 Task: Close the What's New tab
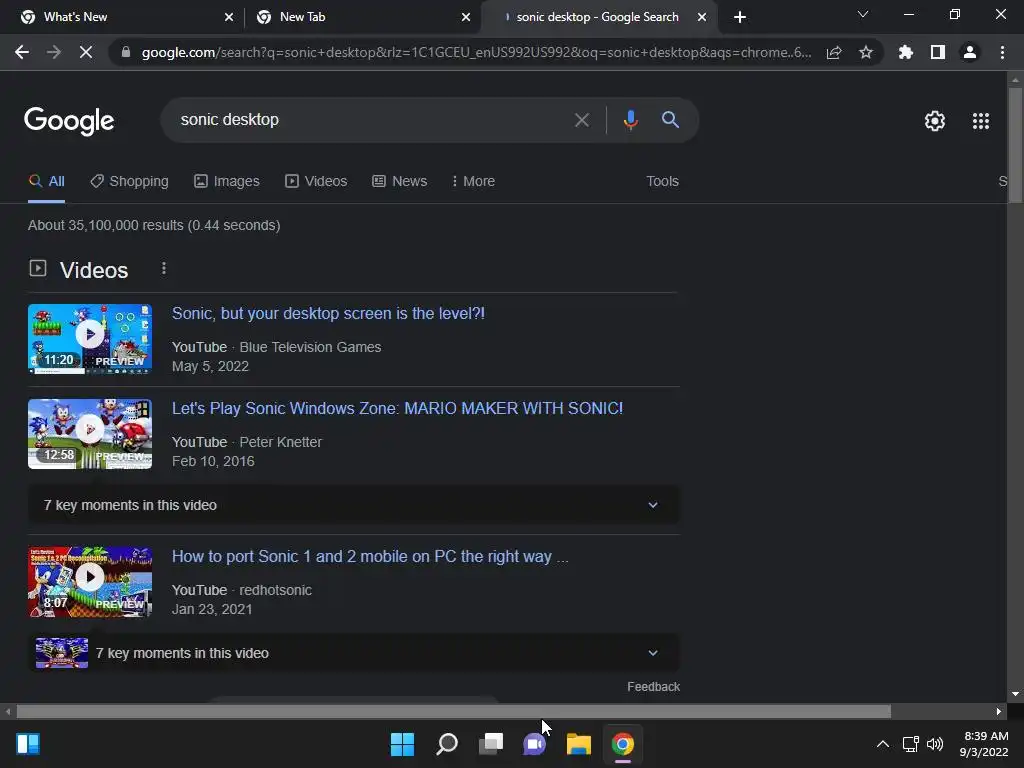[x=229, y=17]
